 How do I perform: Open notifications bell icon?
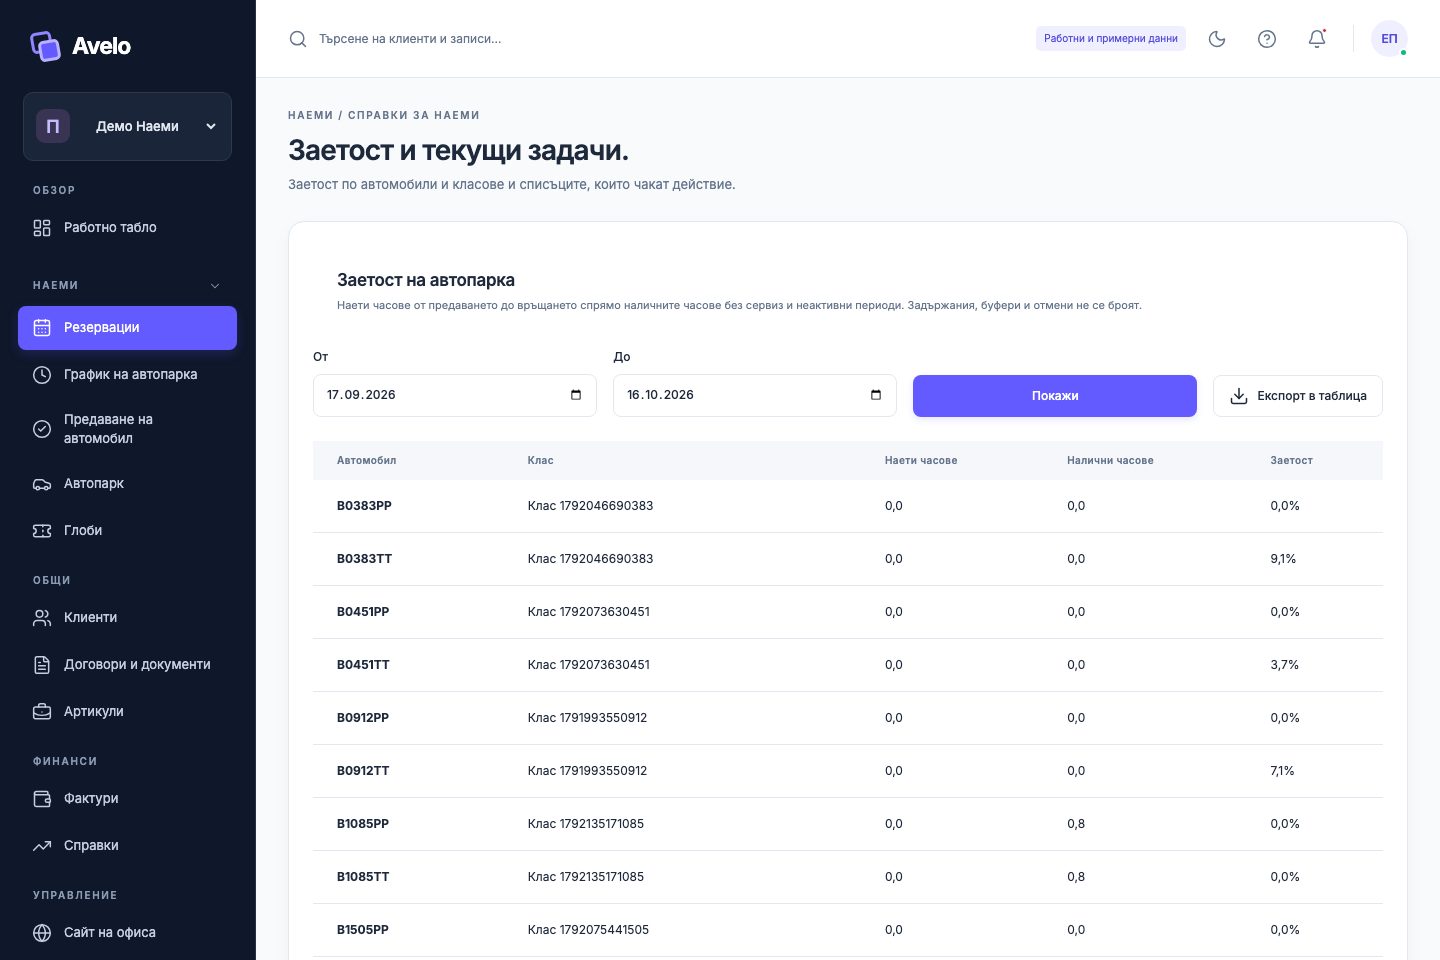[x=1317, y=39]
